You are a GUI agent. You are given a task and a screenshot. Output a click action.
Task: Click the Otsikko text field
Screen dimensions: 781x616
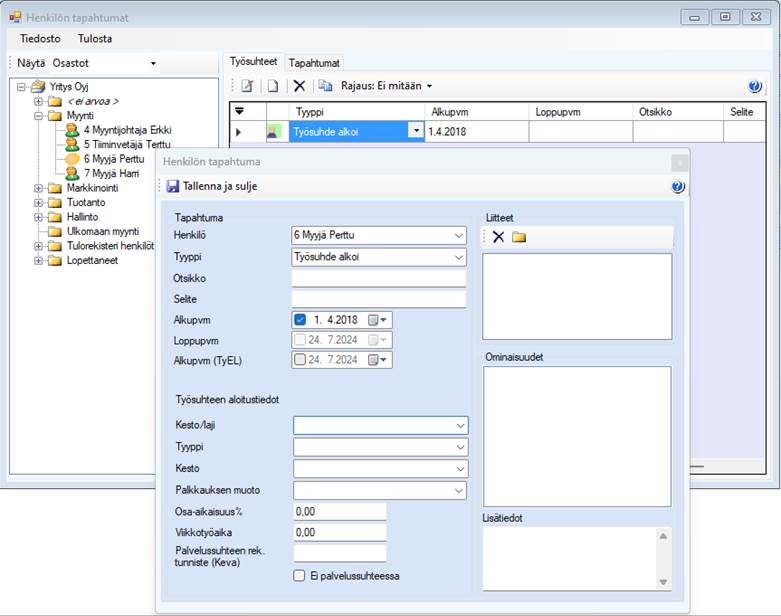pyautogui.click(x=379, y=278)
